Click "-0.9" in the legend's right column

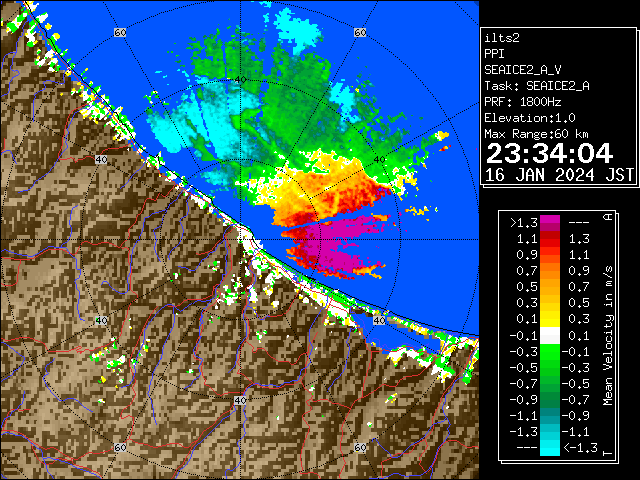pyautogui.click(x=576, y=416)
